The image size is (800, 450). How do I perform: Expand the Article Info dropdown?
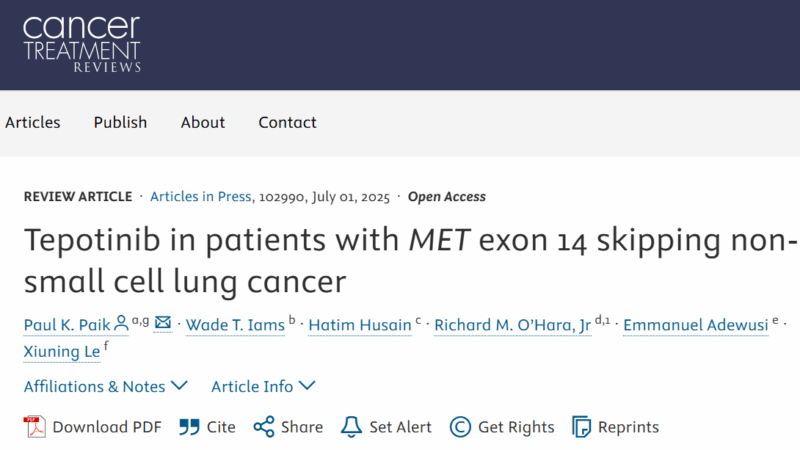263,387
